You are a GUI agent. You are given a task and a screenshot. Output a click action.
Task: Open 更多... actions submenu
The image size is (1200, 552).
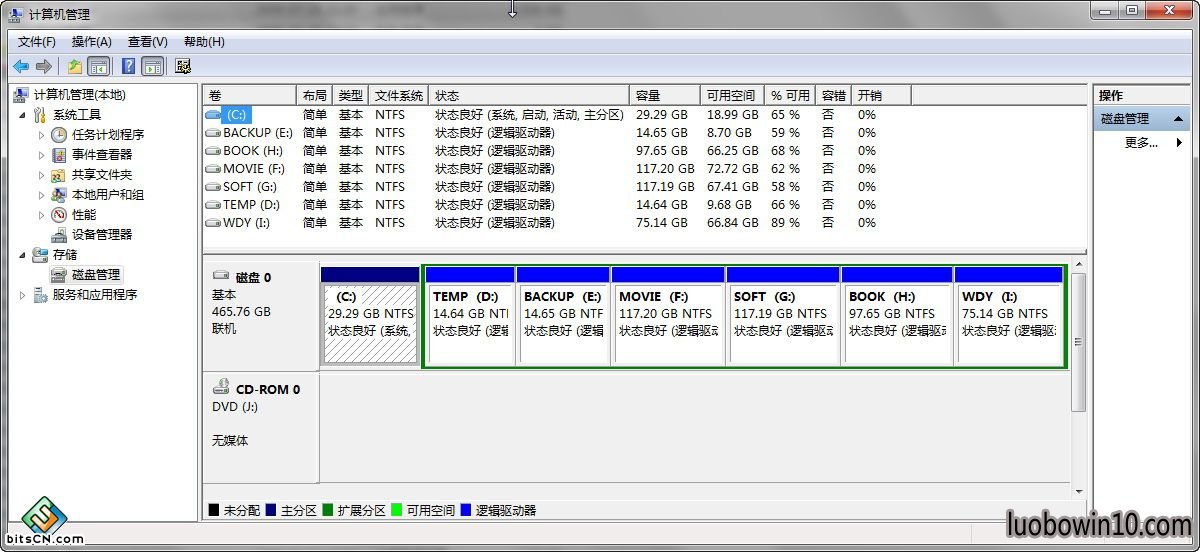point(1142,143)
